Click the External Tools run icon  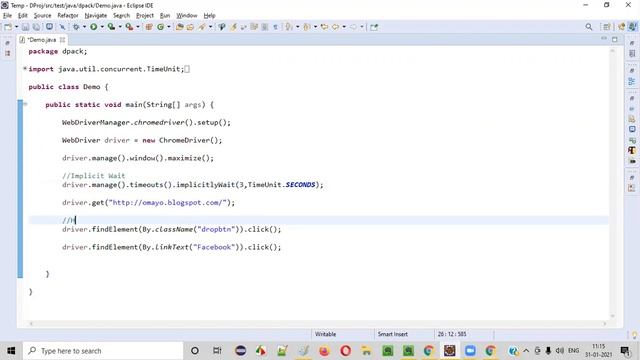point(129,27)
